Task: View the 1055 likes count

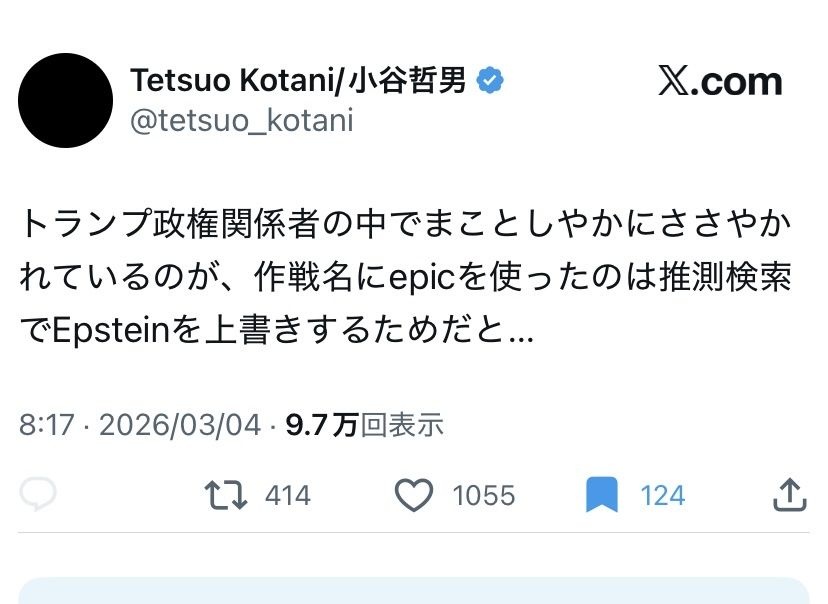Action: (x=483, y=496)
